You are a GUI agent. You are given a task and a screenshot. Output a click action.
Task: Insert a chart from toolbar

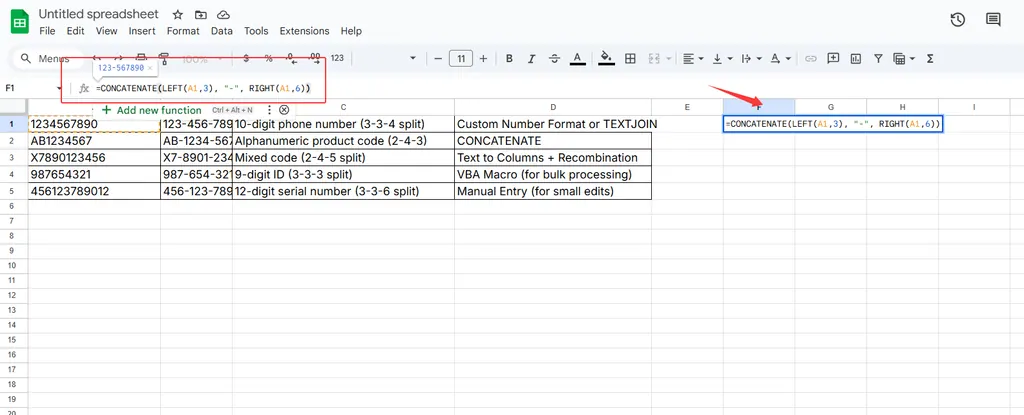[855, 59]
